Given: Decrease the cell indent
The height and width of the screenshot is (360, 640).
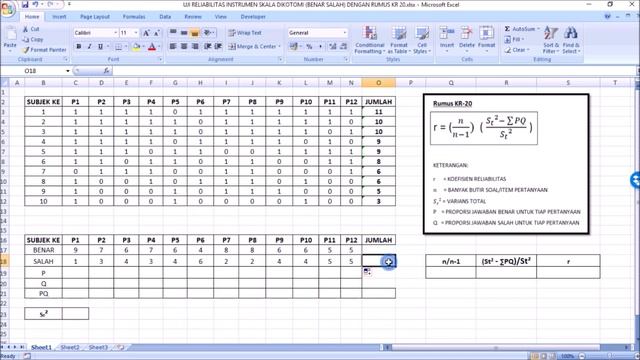Looking at the screenshot, I should pyautogui.click(x=208, y=47).
